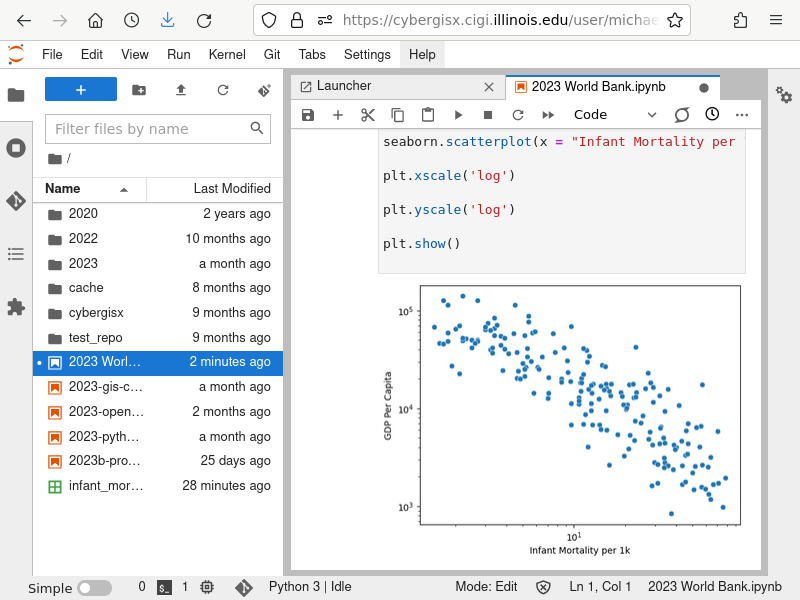Switch to the Launcher tab
The width and height of the screenshot is (800, 600).
pyautogui.click(x=344, y=87)
